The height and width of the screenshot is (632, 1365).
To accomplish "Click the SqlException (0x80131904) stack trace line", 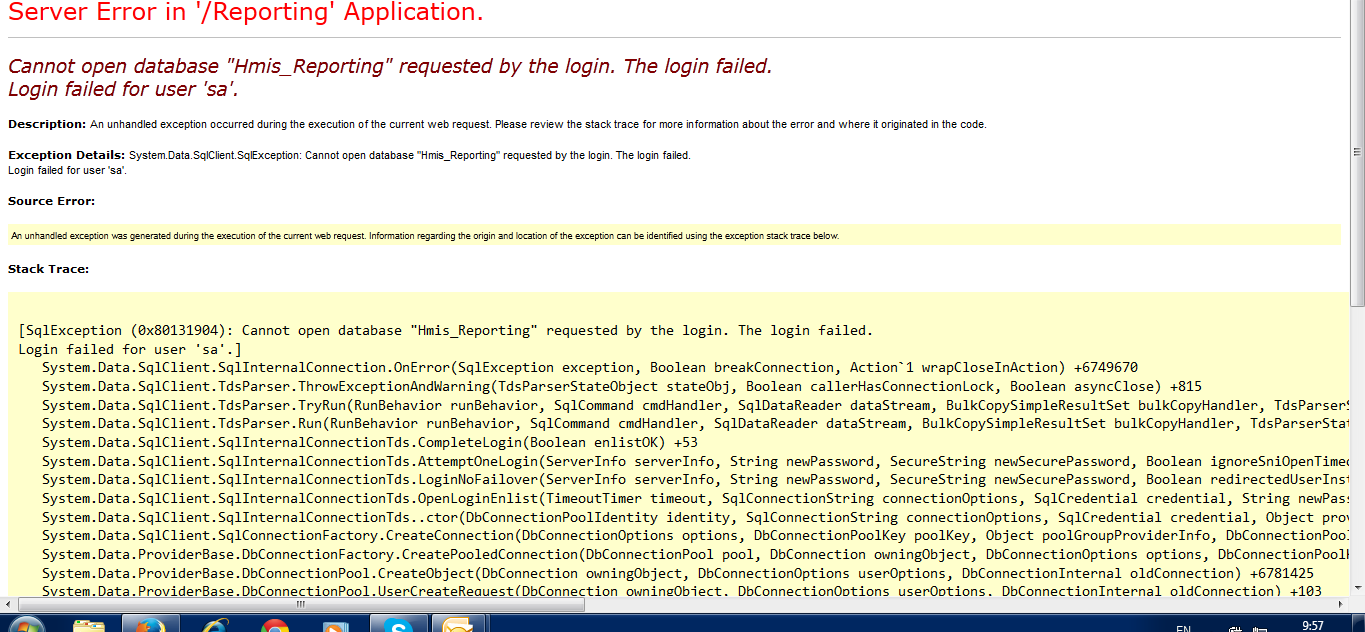I will [445, 330].
